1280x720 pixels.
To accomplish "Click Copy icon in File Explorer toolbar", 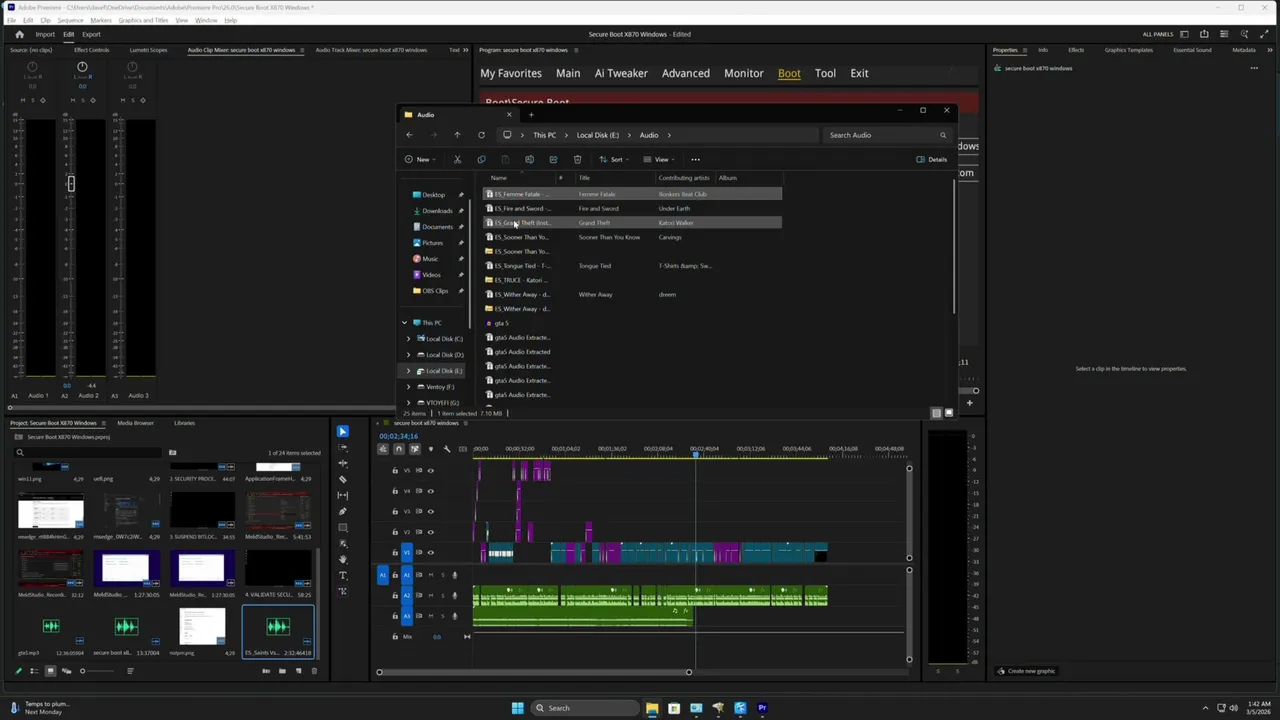I will coord(481,159).
